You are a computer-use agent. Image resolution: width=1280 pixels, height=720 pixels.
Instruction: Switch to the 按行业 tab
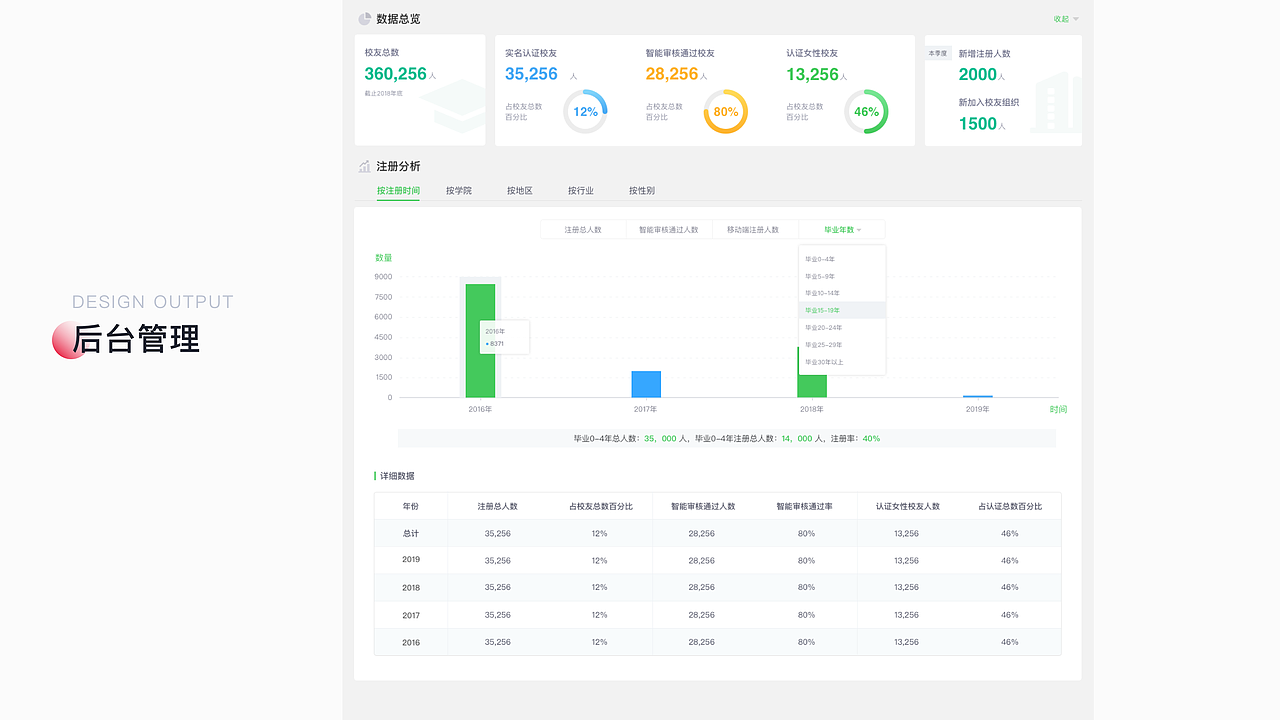click(581, 190)
